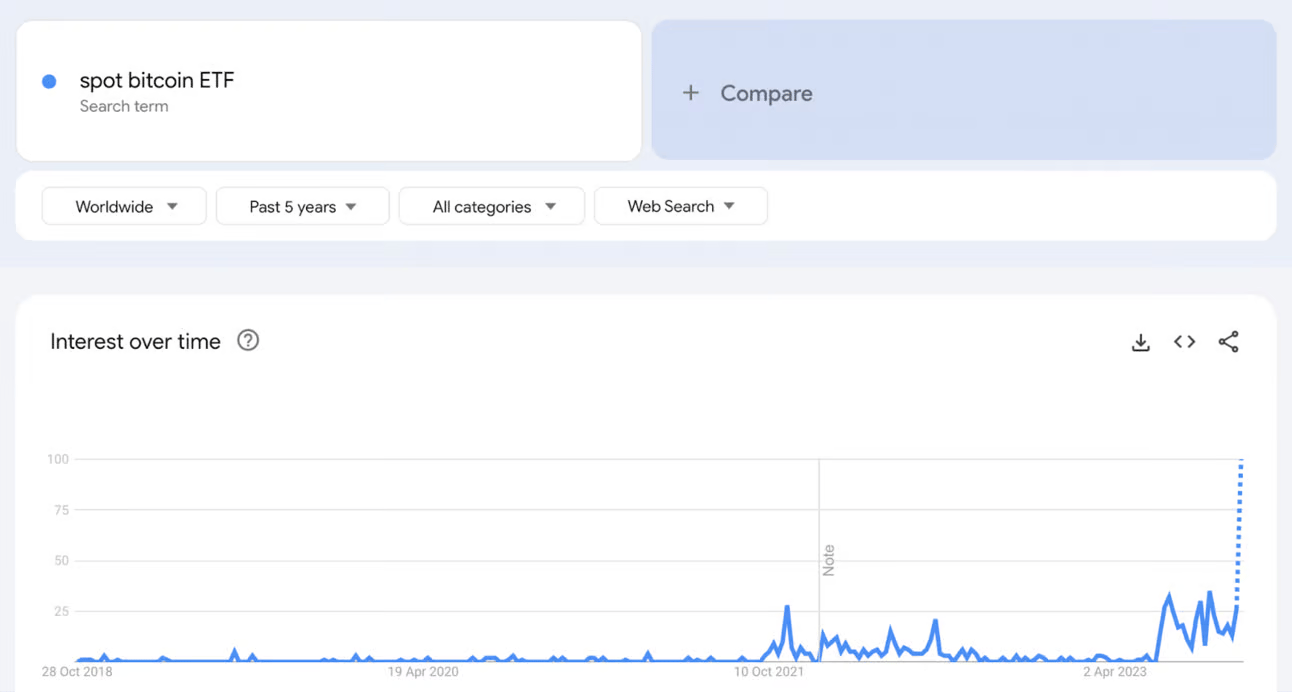Share the interest over time chart
Image resolution: width=1292 pixels, height=692 pixels.
pos(1228,342)
